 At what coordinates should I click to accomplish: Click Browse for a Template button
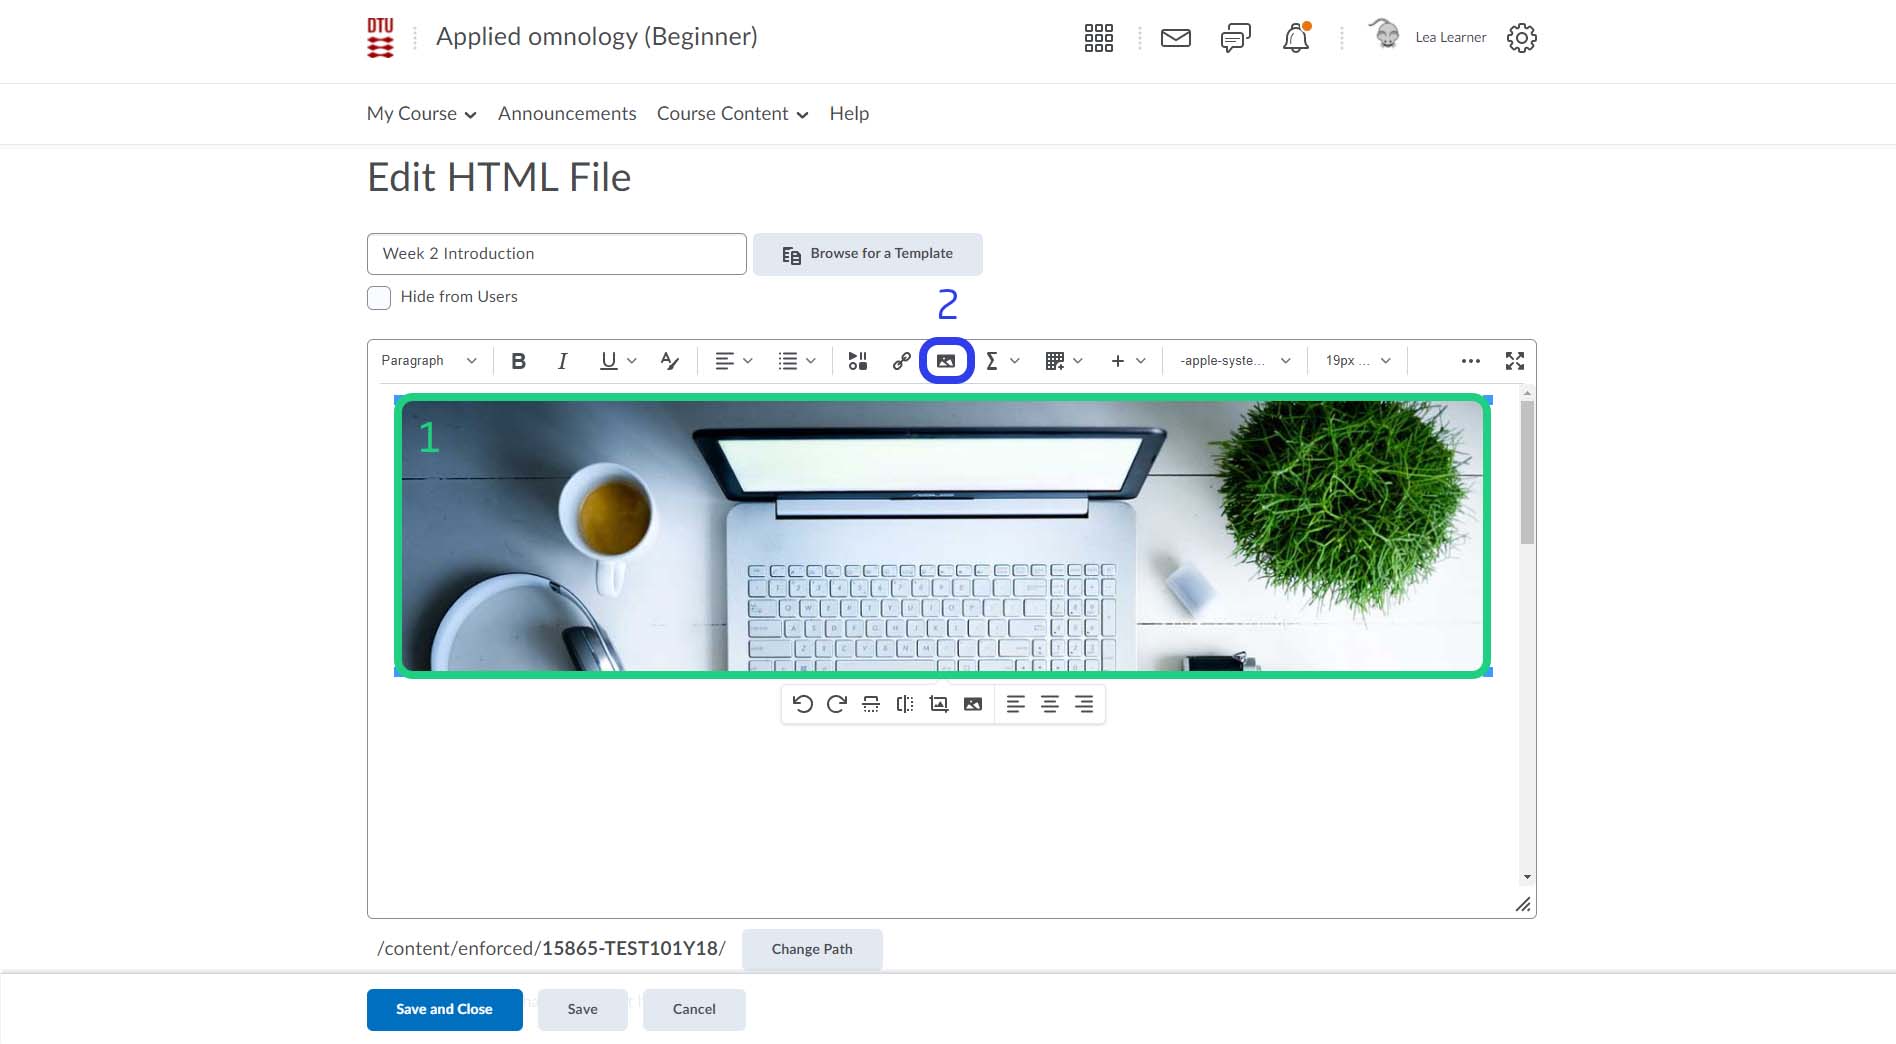(867, 254)
